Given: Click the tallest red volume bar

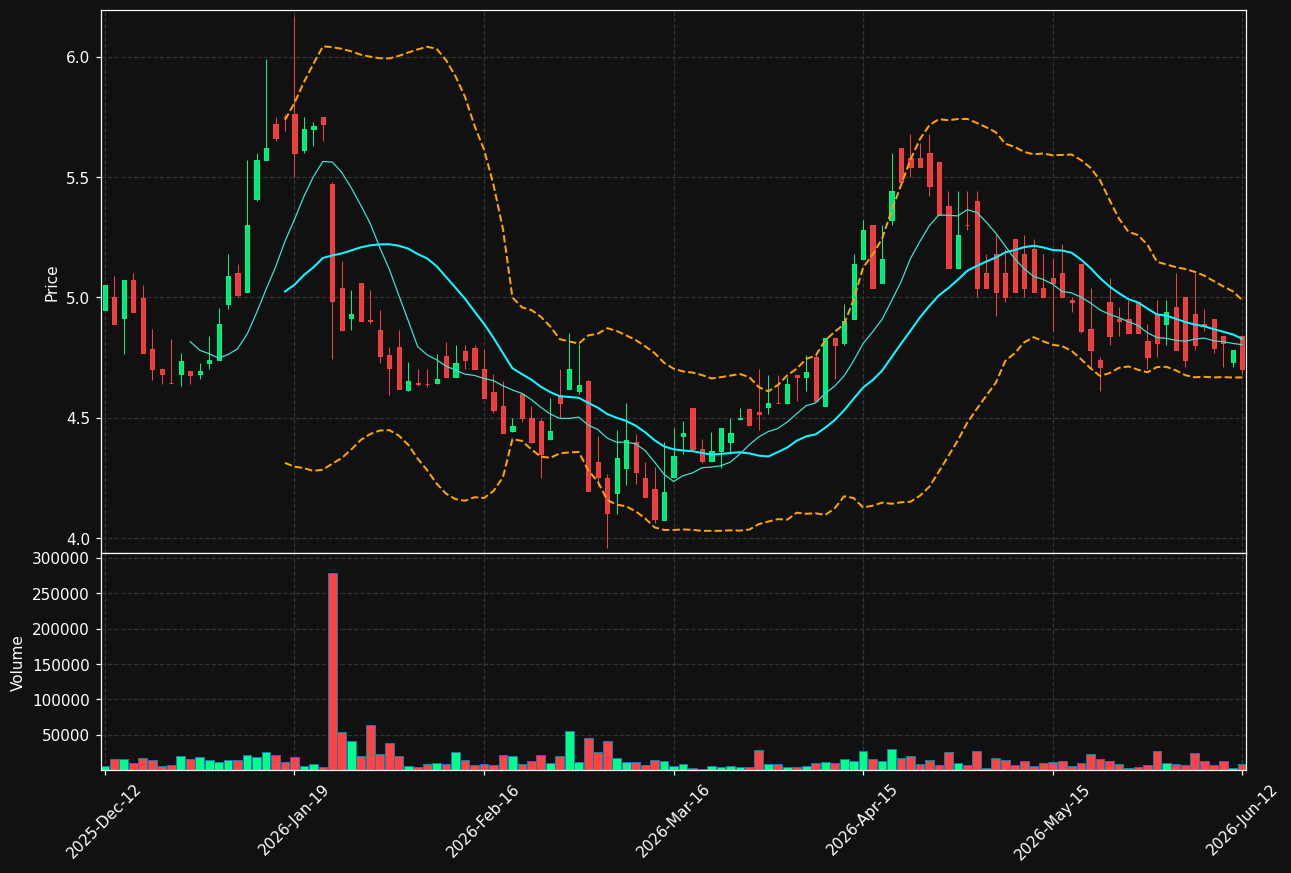Looking at the screenshot, I should 333,671.
